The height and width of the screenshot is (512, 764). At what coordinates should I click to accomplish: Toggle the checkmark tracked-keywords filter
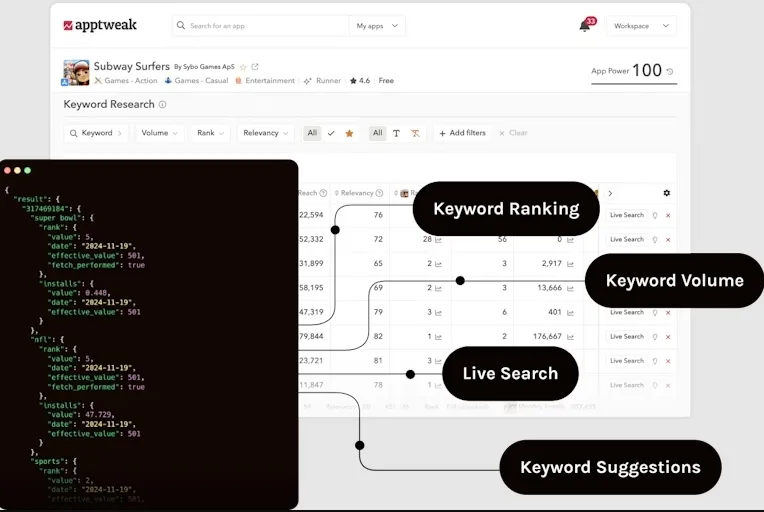click(x=331, y=133)
